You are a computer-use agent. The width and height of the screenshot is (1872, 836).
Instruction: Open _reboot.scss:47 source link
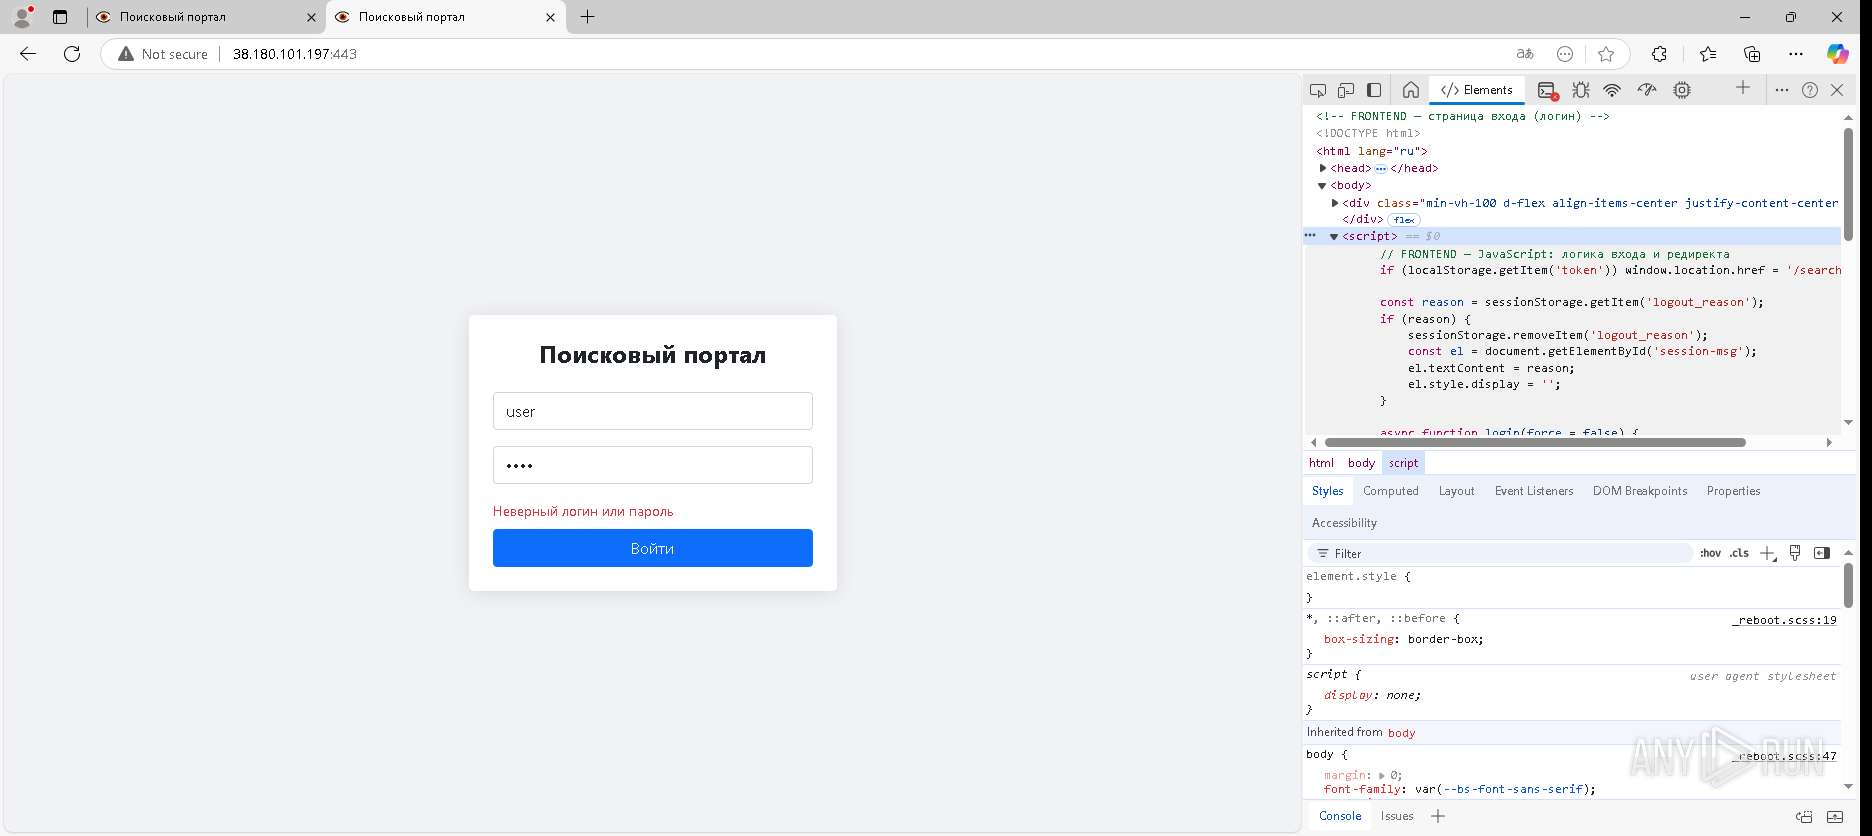pyautogui.click(x=1784, y=756)
